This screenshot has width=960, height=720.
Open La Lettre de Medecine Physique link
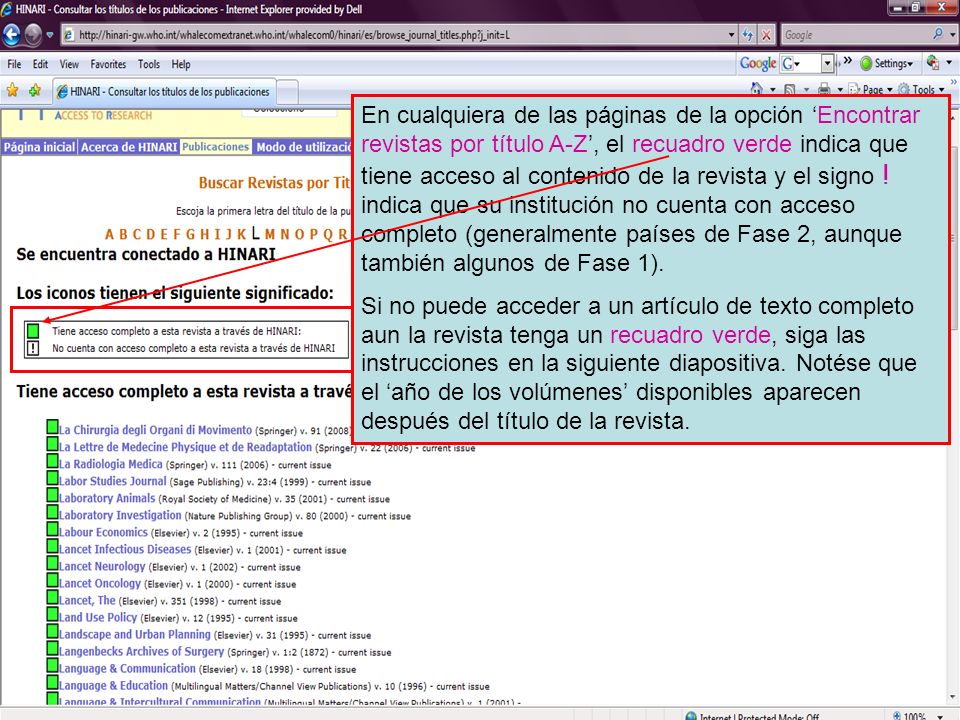[186, 447]
